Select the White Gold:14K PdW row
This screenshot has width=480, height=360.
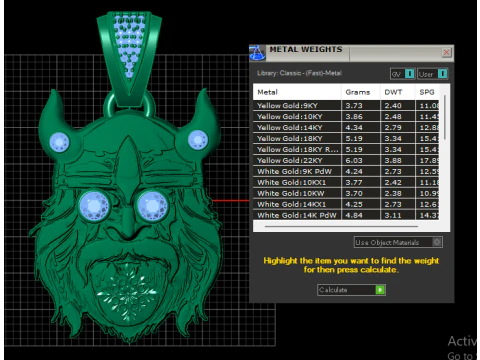click(x=346, y=215)
